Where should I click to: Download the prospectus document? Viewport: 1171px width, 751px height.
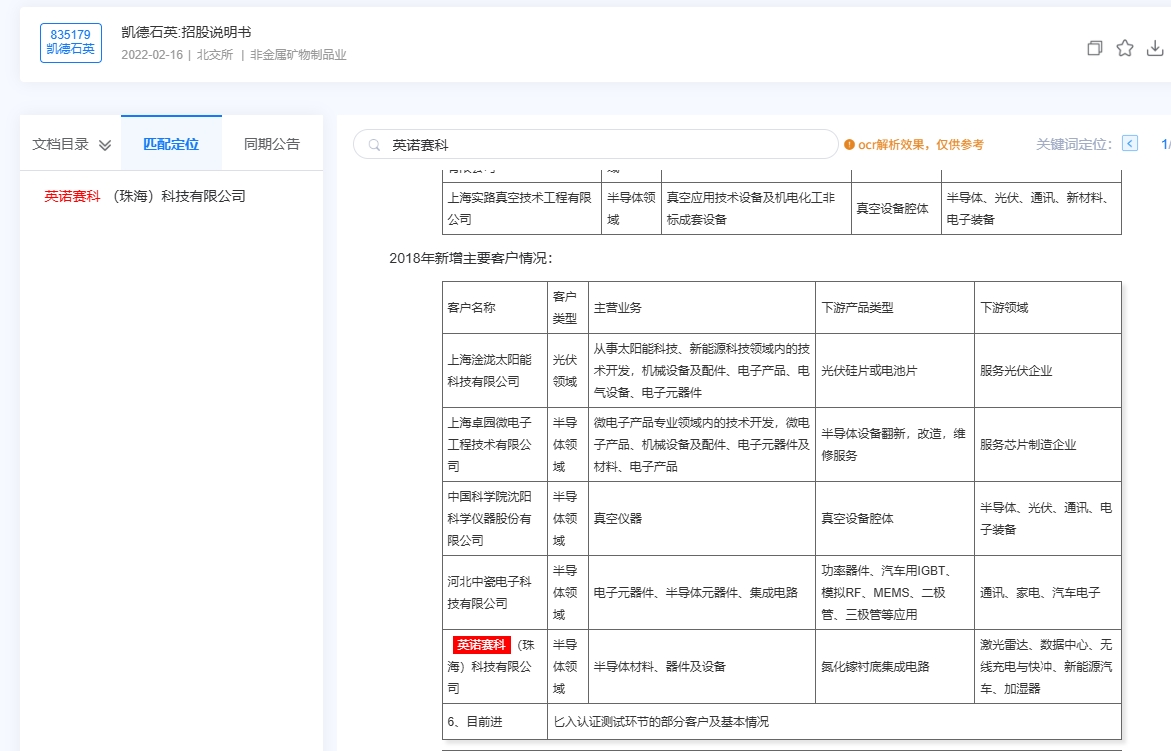(1155, 48)
